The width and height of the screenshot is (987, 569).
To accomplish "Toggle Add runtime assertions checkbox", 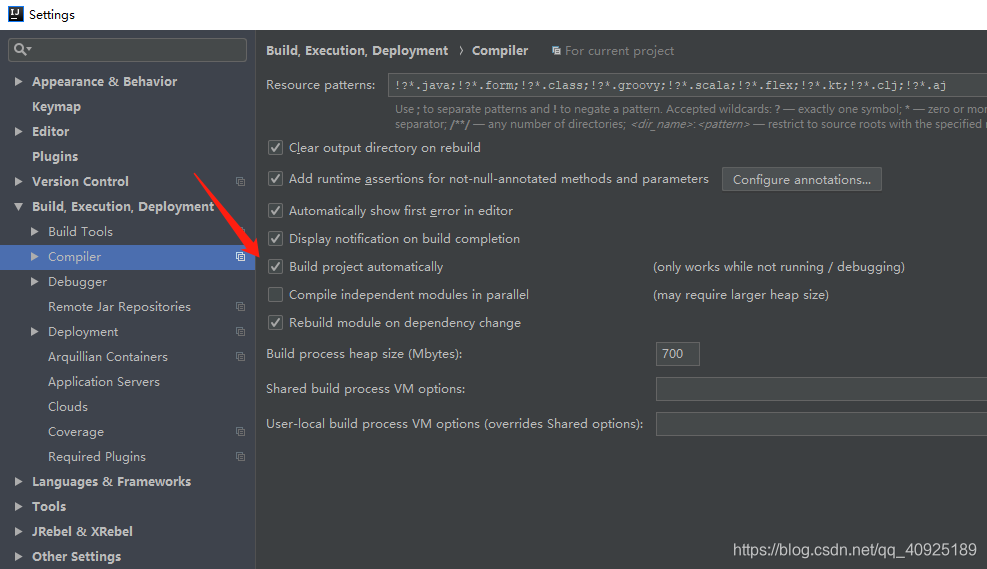I will click(275, 178).
